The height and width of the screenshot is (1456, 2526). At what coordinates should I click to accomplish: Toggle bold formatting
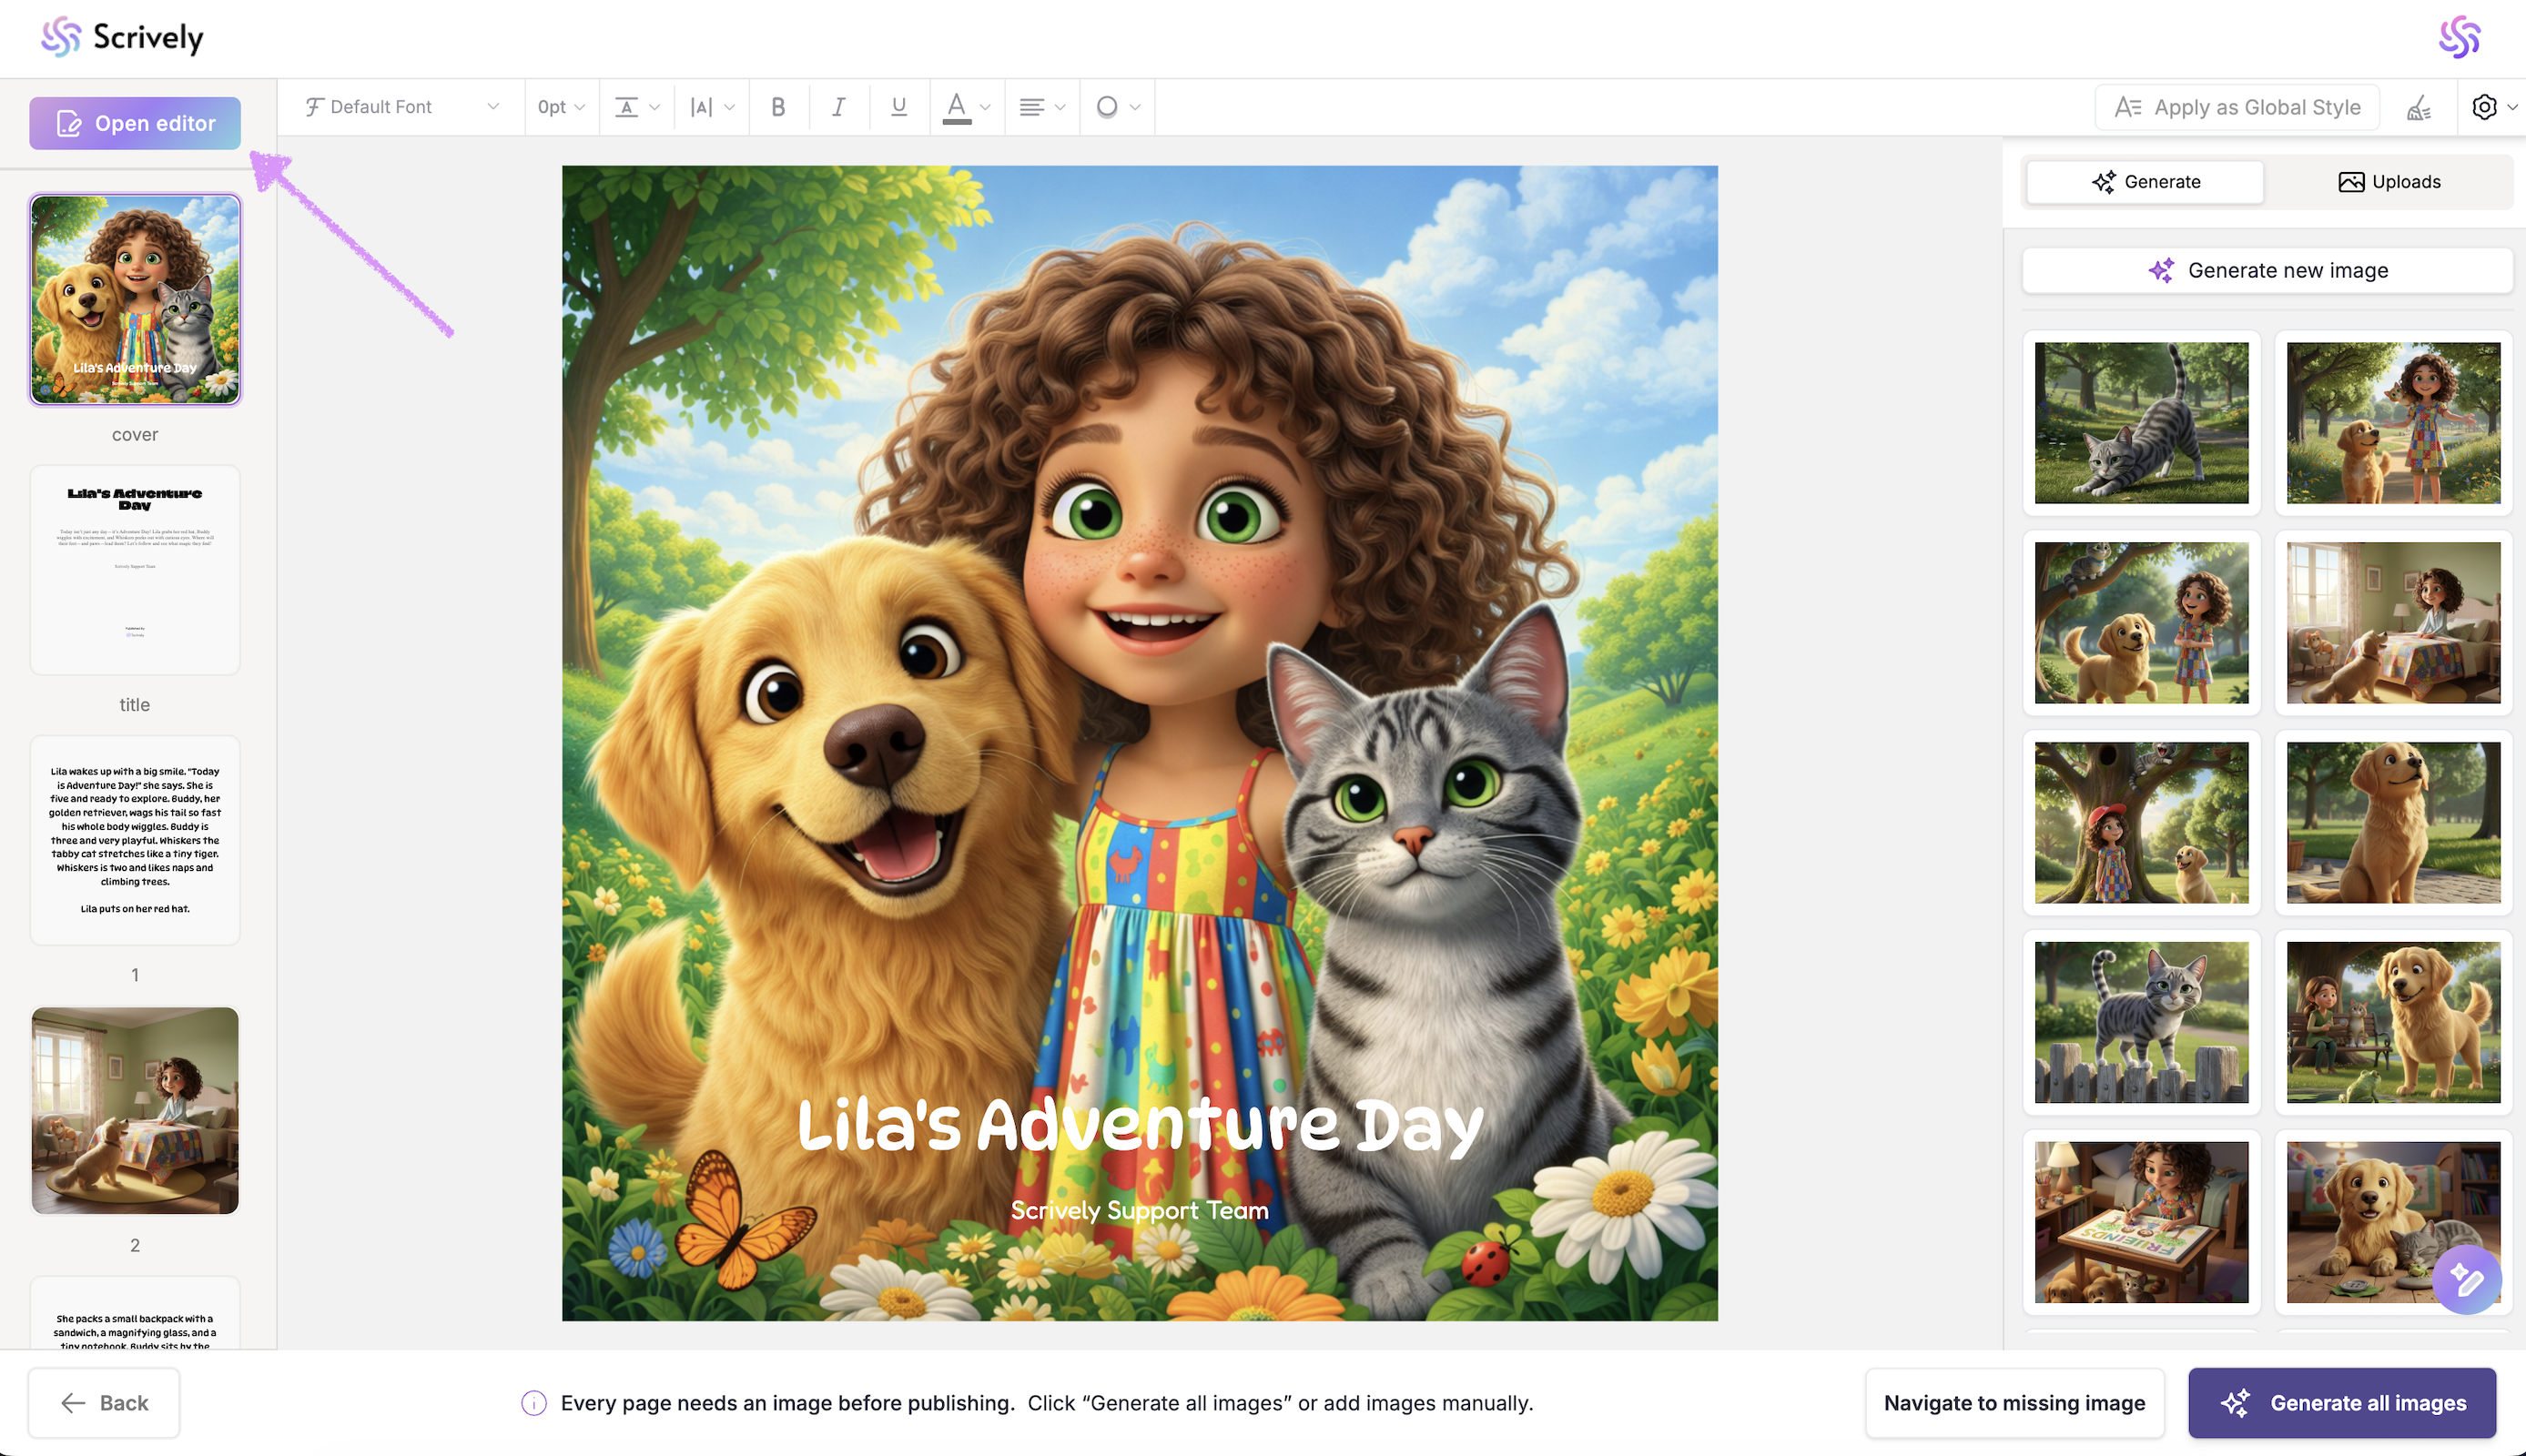point(778,107)
